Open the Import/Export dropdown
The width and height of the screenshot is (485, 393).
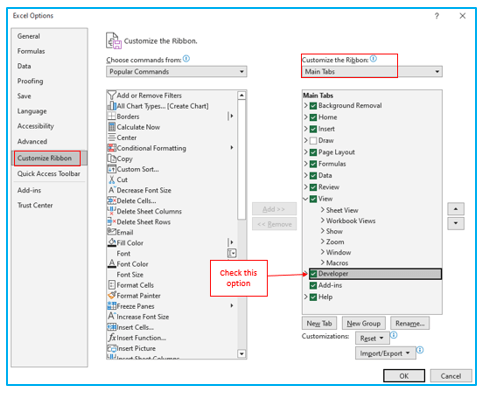pyautogui.click(x=385, y=353)
